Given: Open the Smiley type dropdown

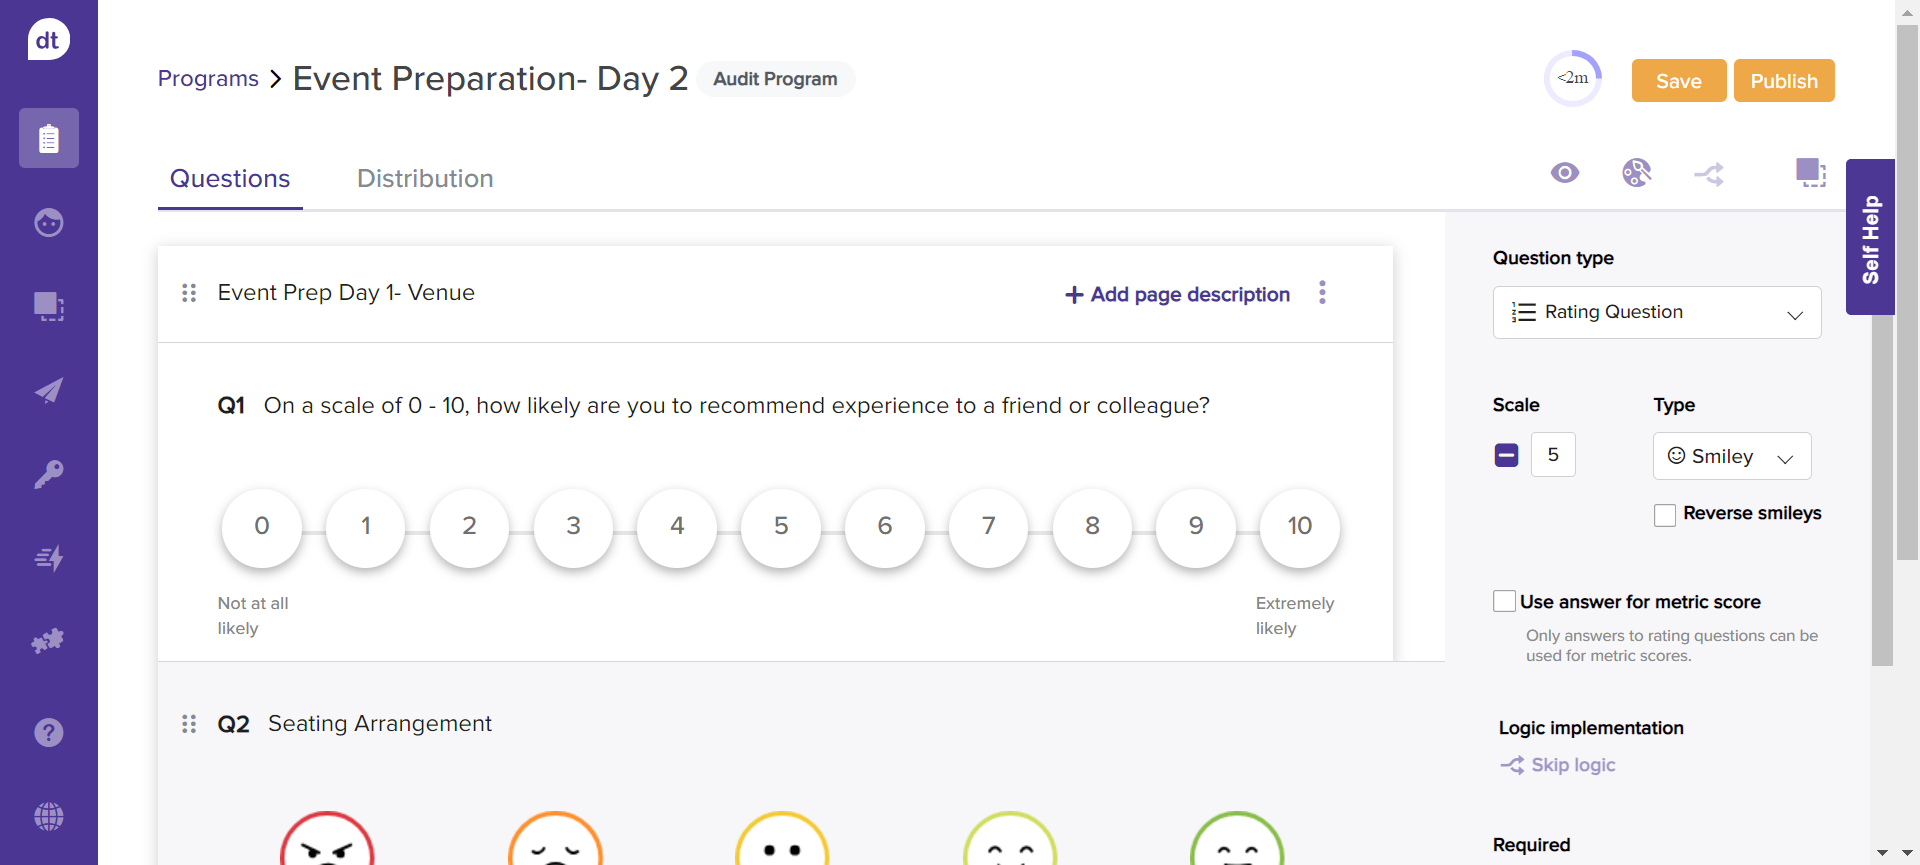Looking at the screenshot, I should 1731,457.
